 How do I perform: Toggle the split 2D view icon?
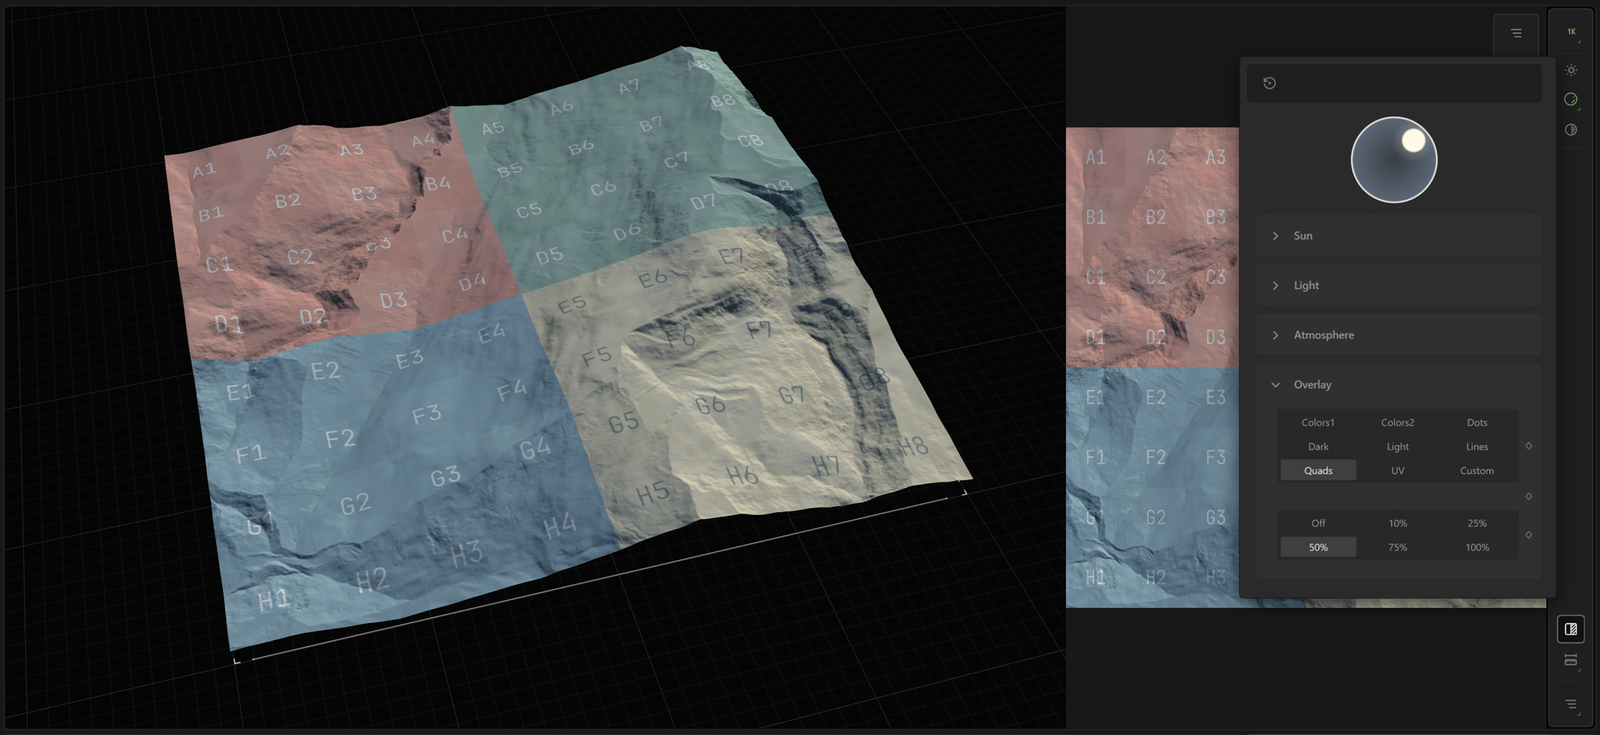tap(1571, 629)
